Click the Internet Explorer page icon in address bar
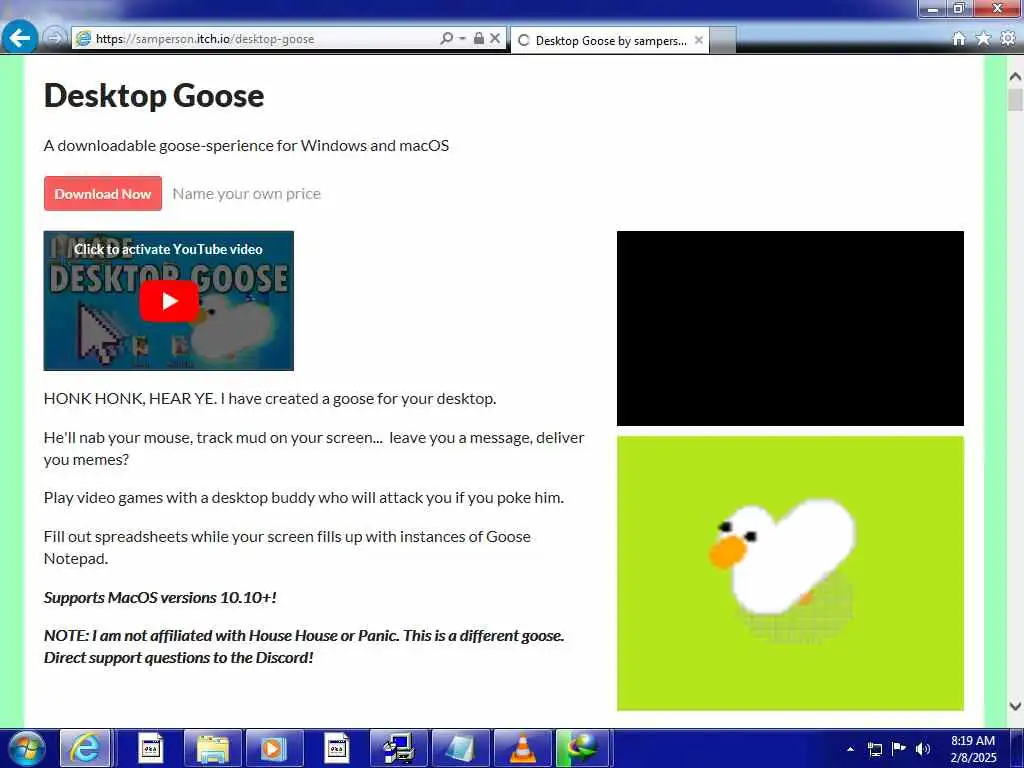Viewport: 1024px width, 768px height. coord(83,39)
